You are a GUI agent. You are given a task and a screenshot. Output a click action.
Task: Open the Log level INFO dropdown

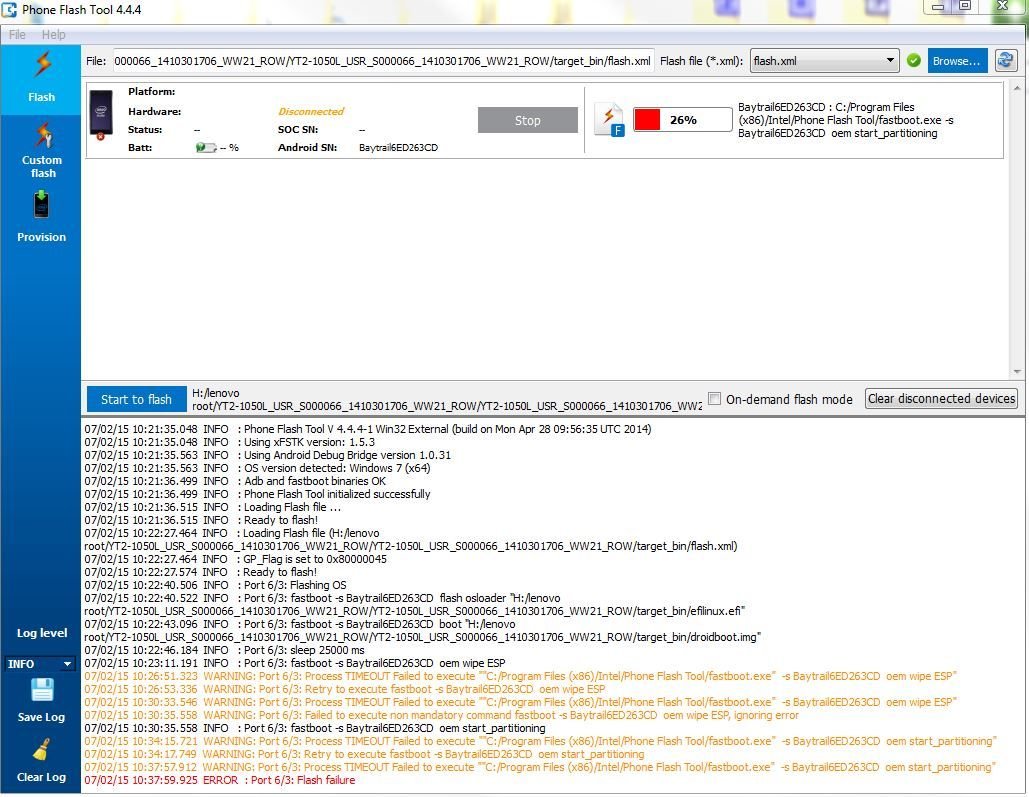tap(39, 664)
